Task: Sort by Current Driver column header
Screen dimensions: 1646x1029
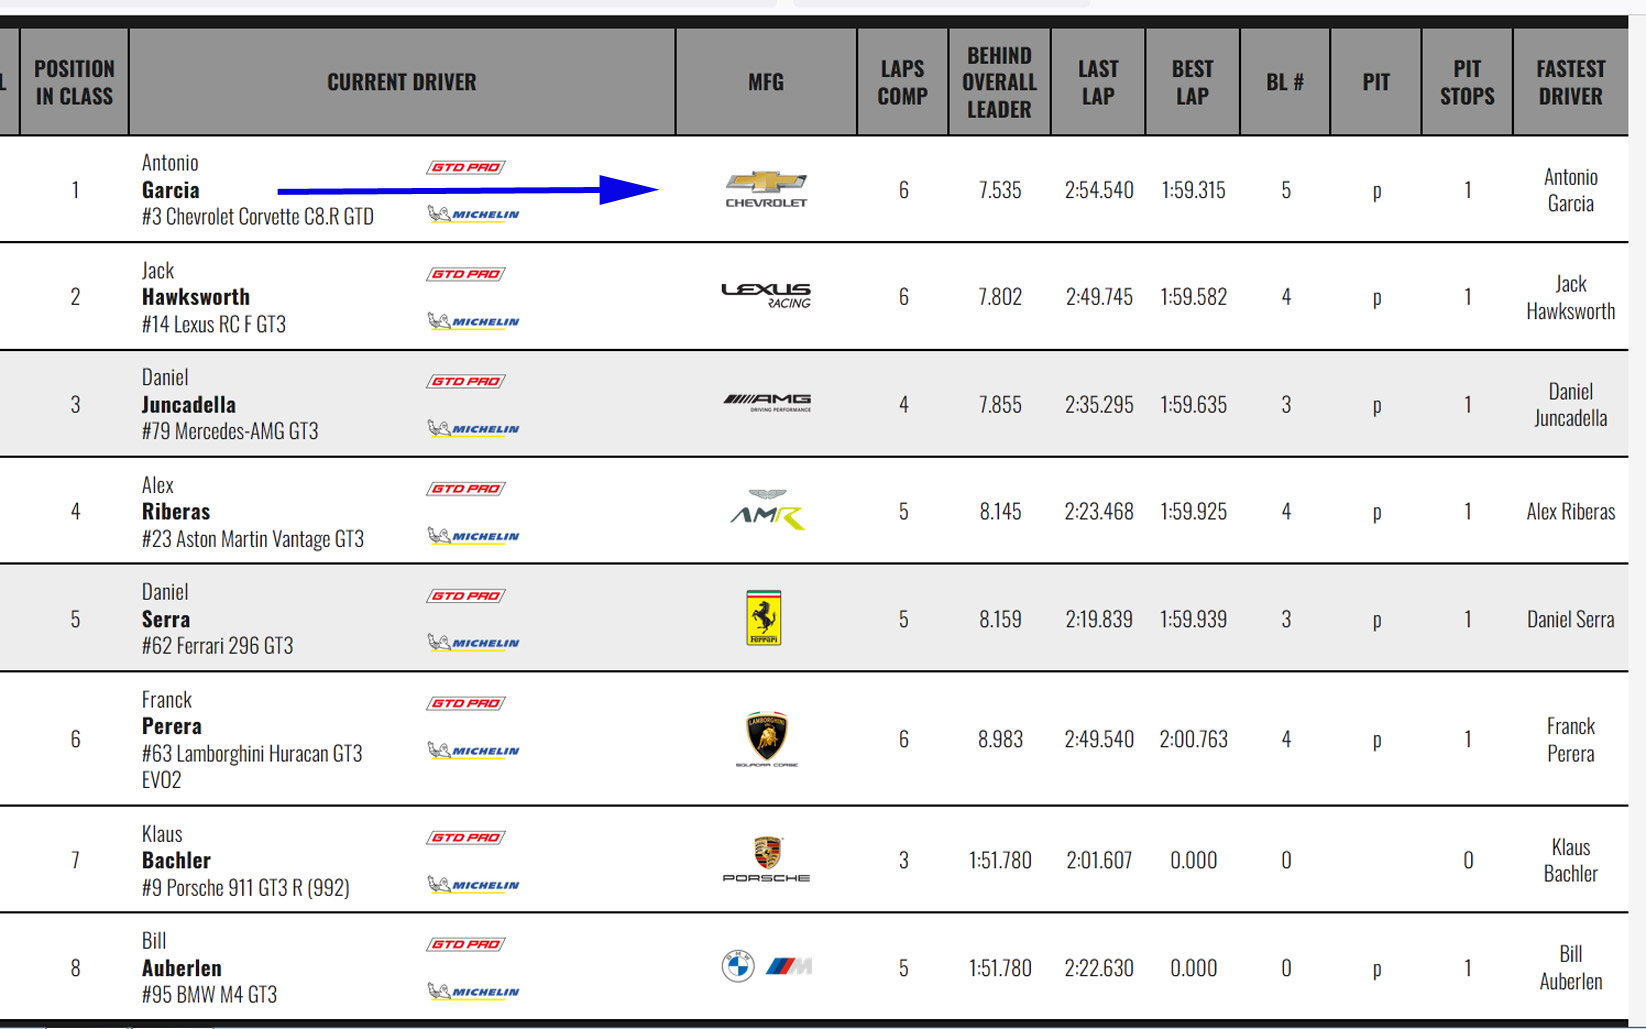Action: tap(401, 82)
